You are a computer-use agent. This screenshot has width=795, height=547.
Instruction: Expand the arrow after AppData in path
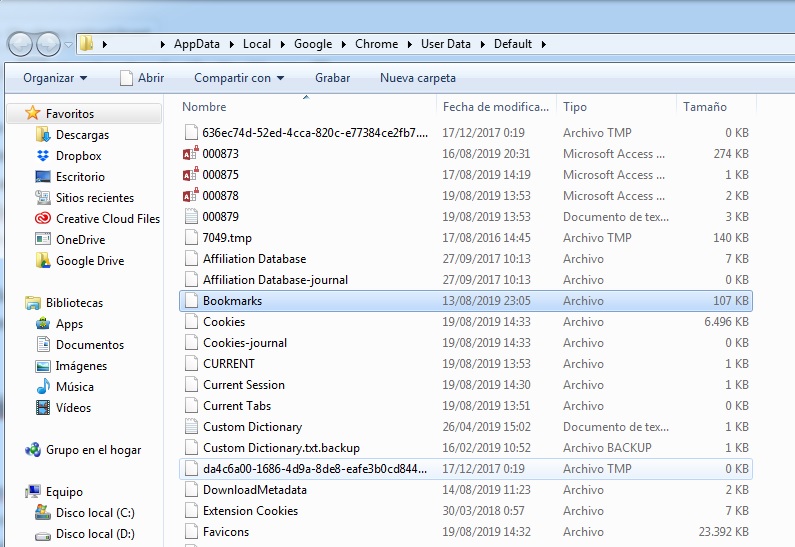point(231,45)
